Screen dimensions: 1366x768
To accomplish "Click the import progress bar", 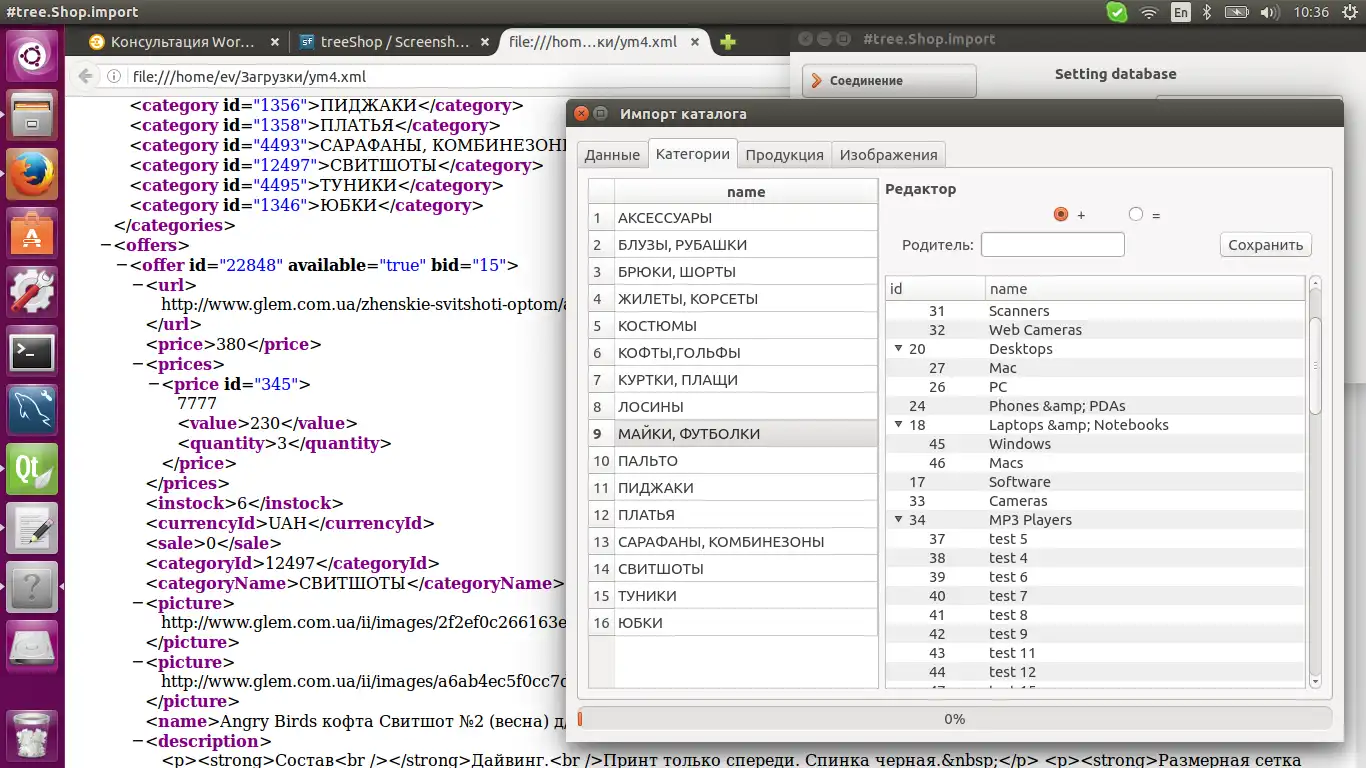I will (954, 719).
